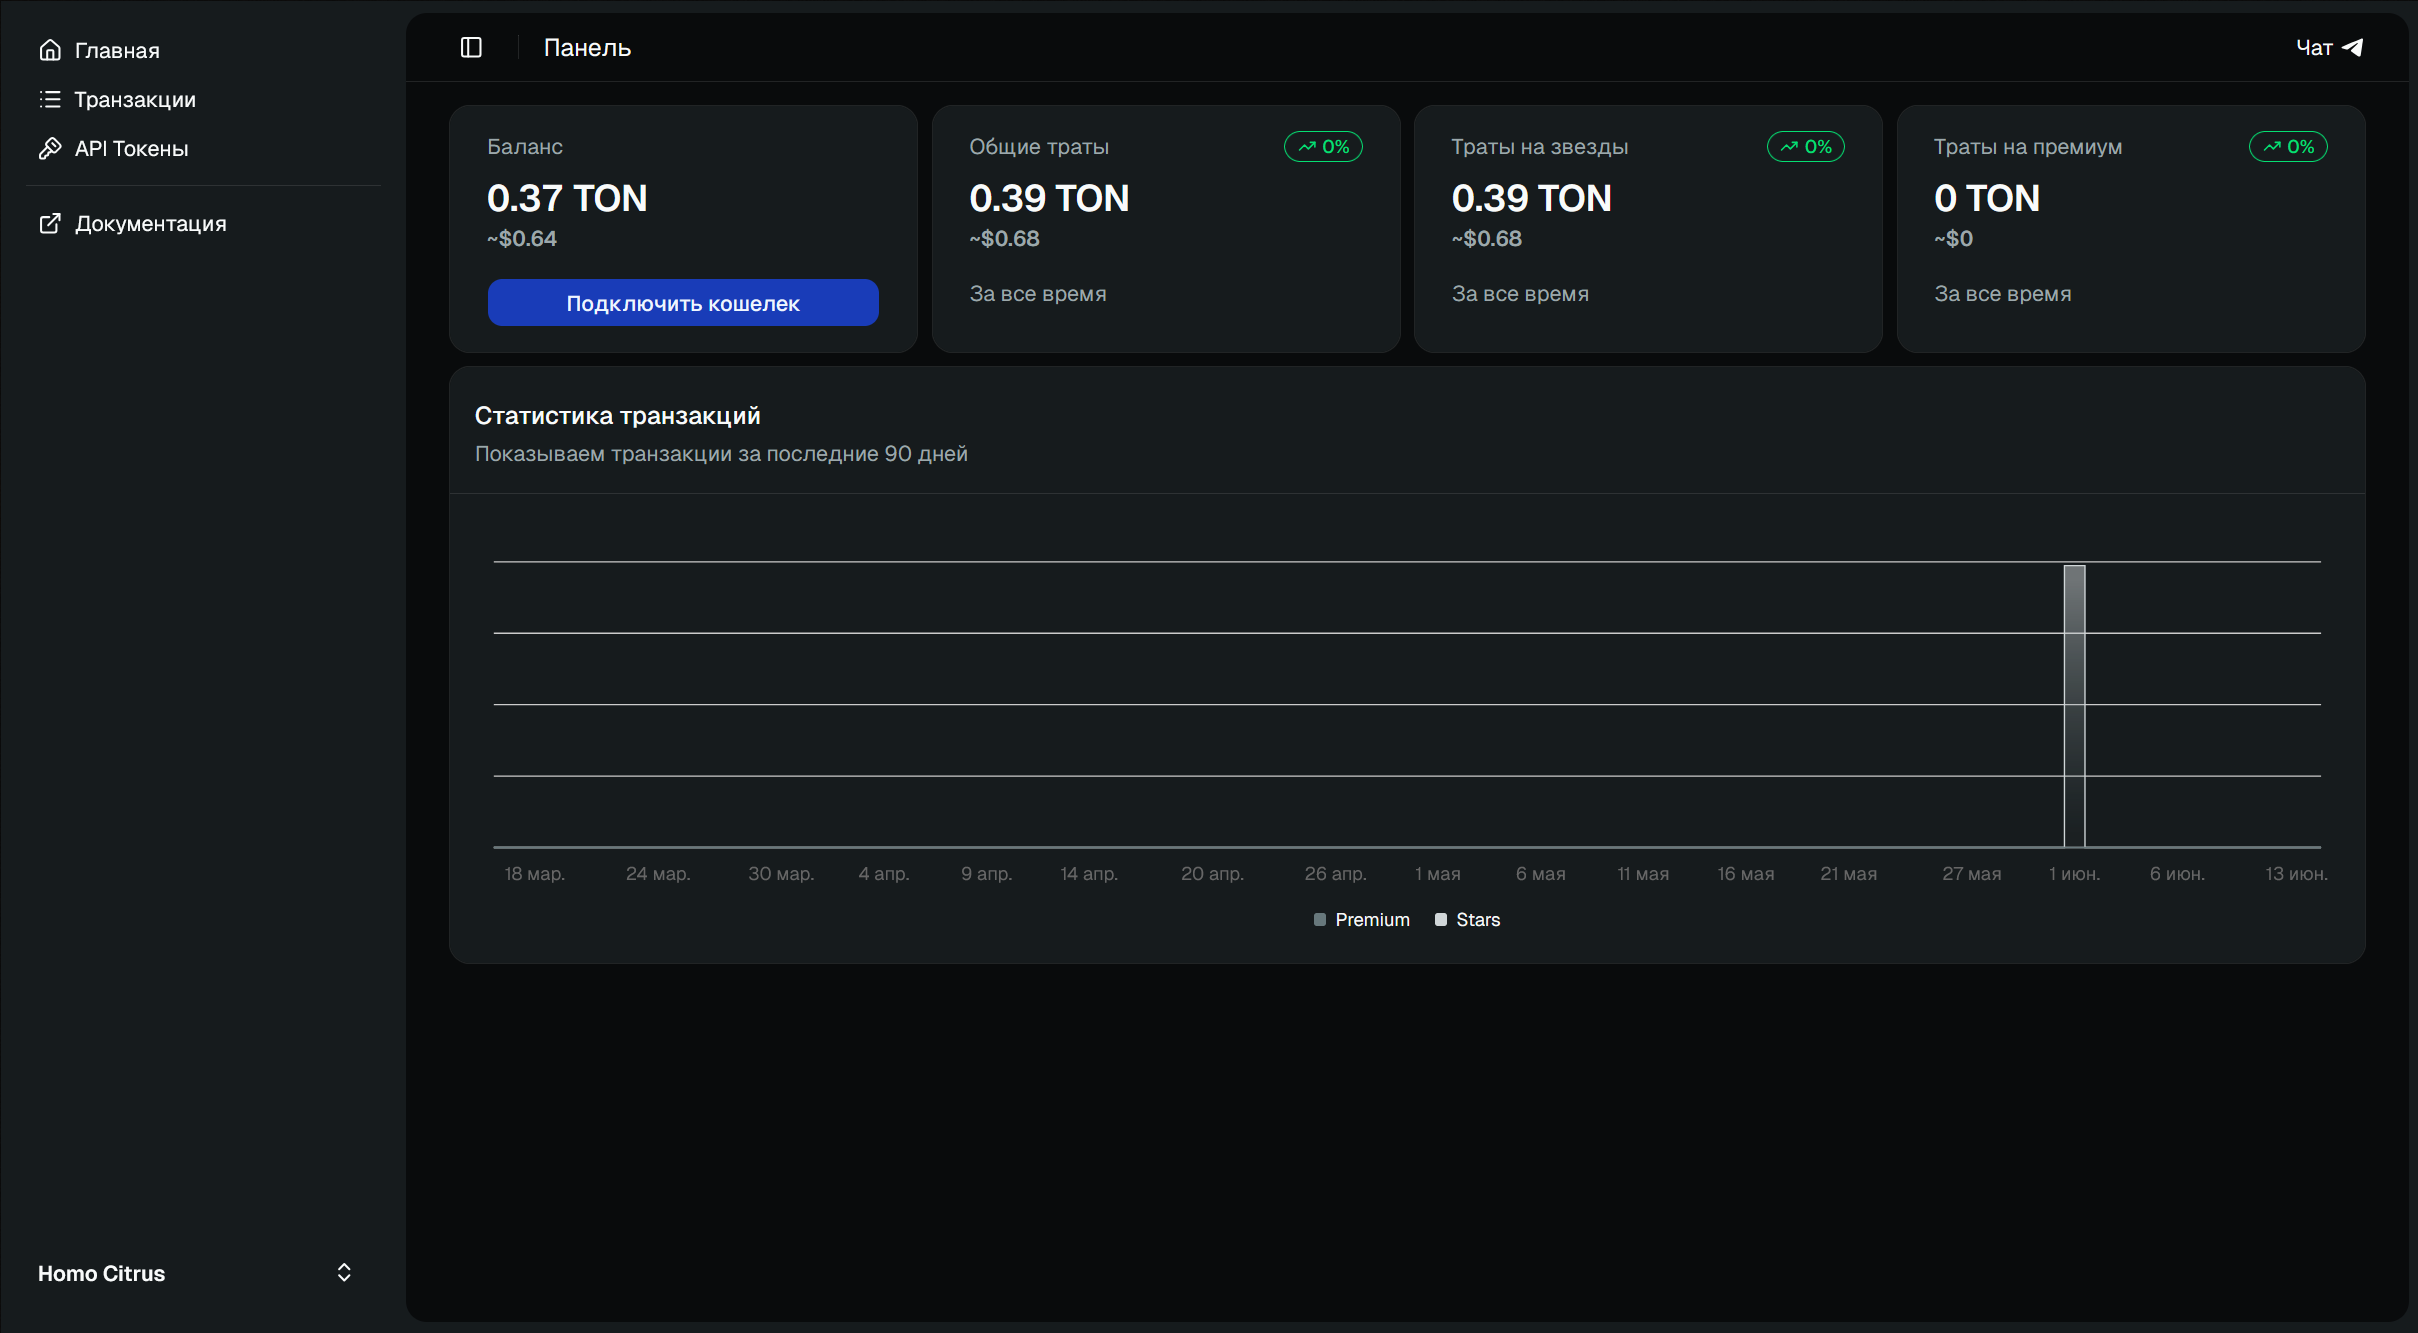Image resolution: width=2418 pixels, height=1333 pixels.
Task: Expand the Homo Citrus account chevron
Action: (x=344, y=1272)
